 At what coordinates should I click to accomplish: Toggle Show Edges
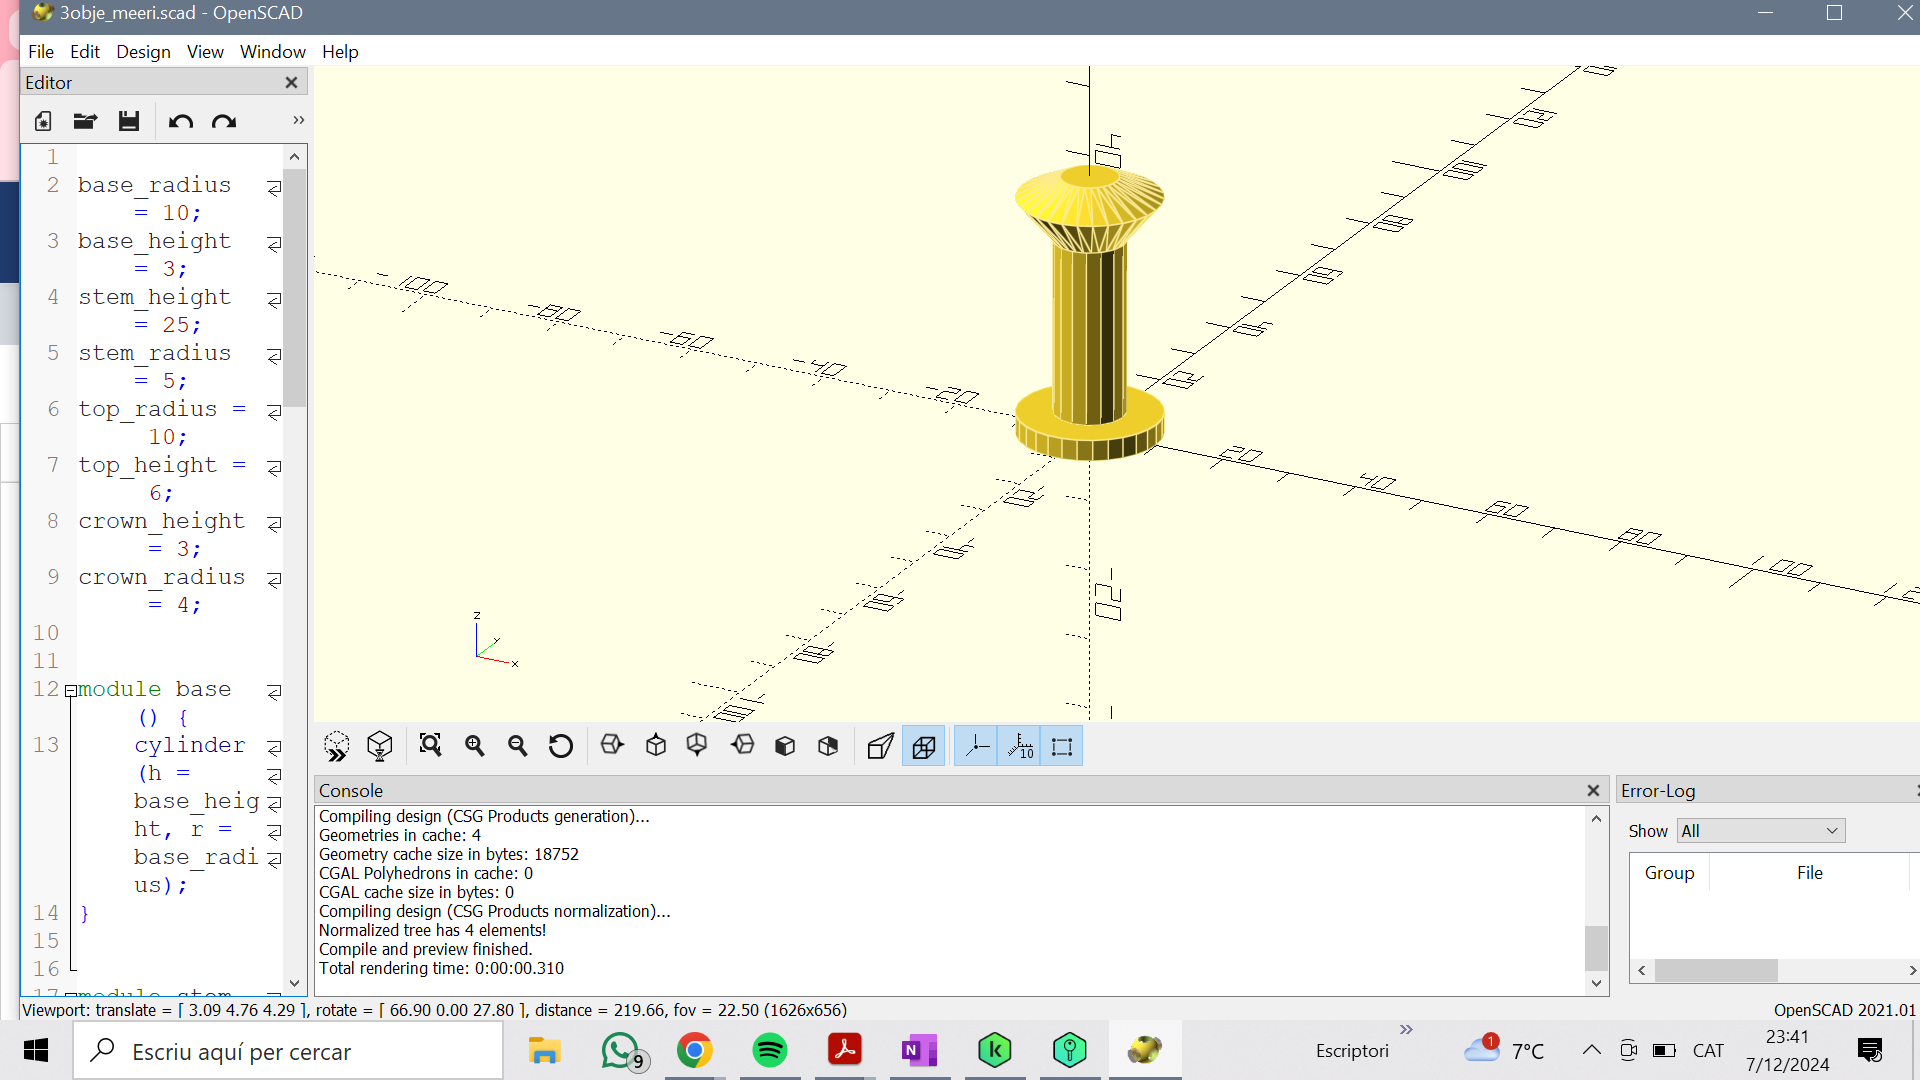click(1062, 746)
